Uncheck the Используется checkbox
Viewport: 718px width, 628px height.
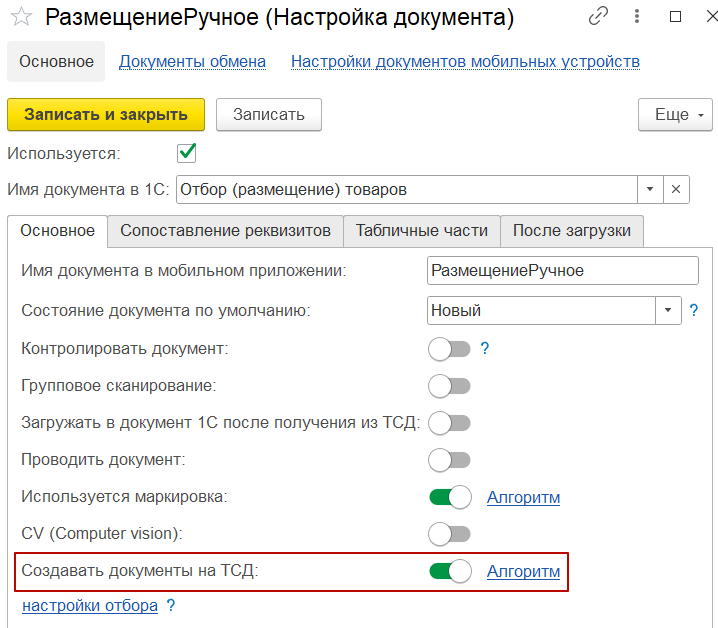point(186,153)
